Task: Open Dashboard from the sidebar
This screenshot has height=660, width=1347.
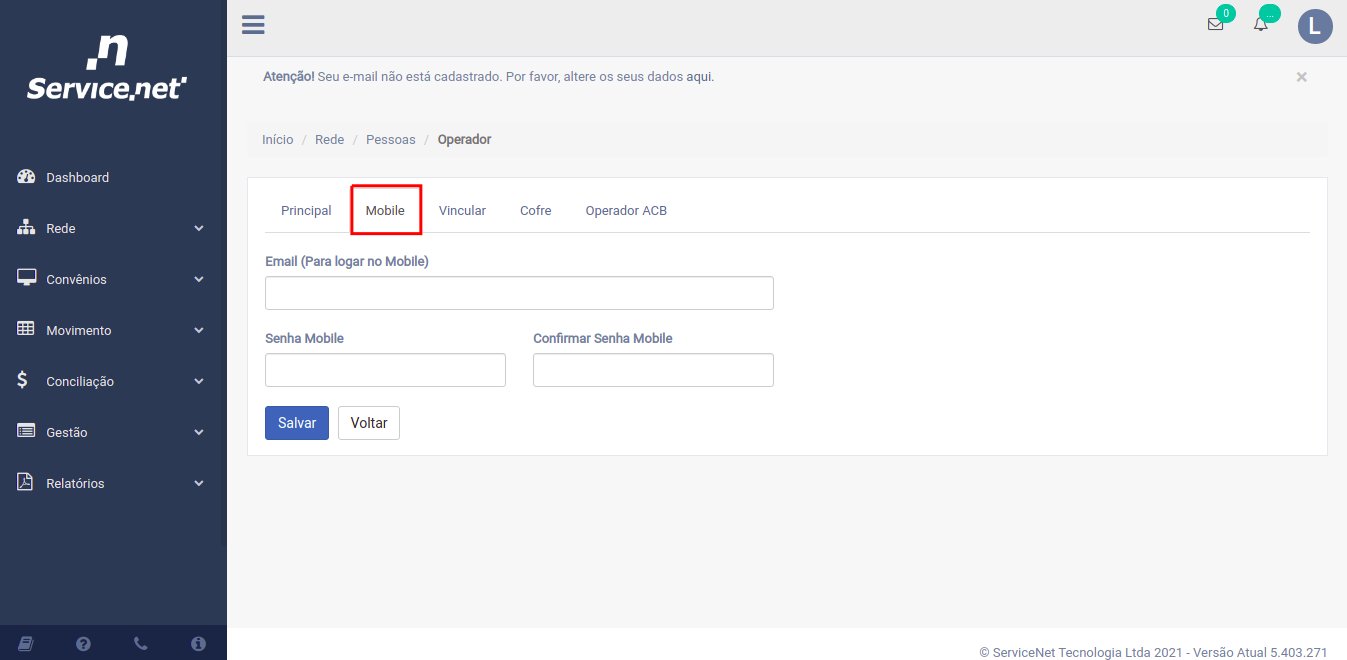Action: click(x=77, y=177)
